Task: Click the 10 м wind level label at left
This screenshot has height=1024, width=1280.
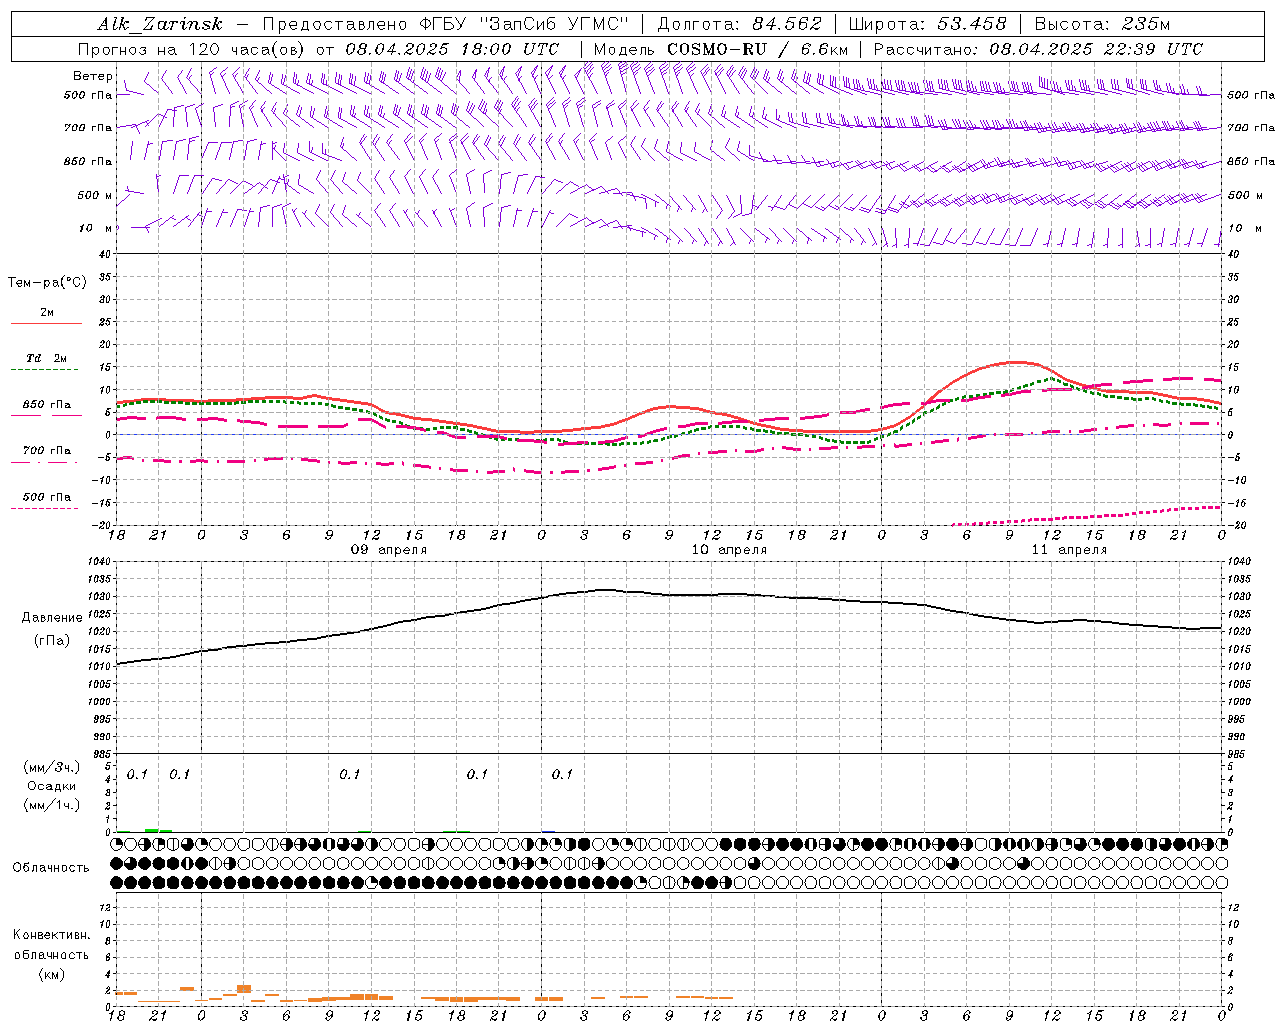Action: (96, 228)
